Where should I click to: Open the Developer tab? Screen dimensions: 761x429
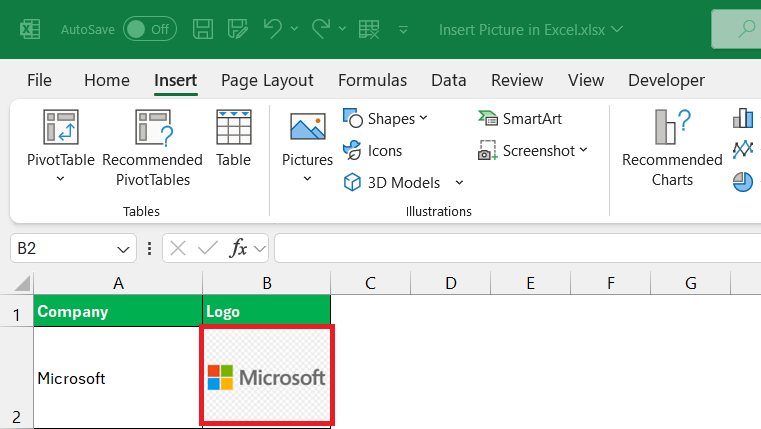point(667,80)
